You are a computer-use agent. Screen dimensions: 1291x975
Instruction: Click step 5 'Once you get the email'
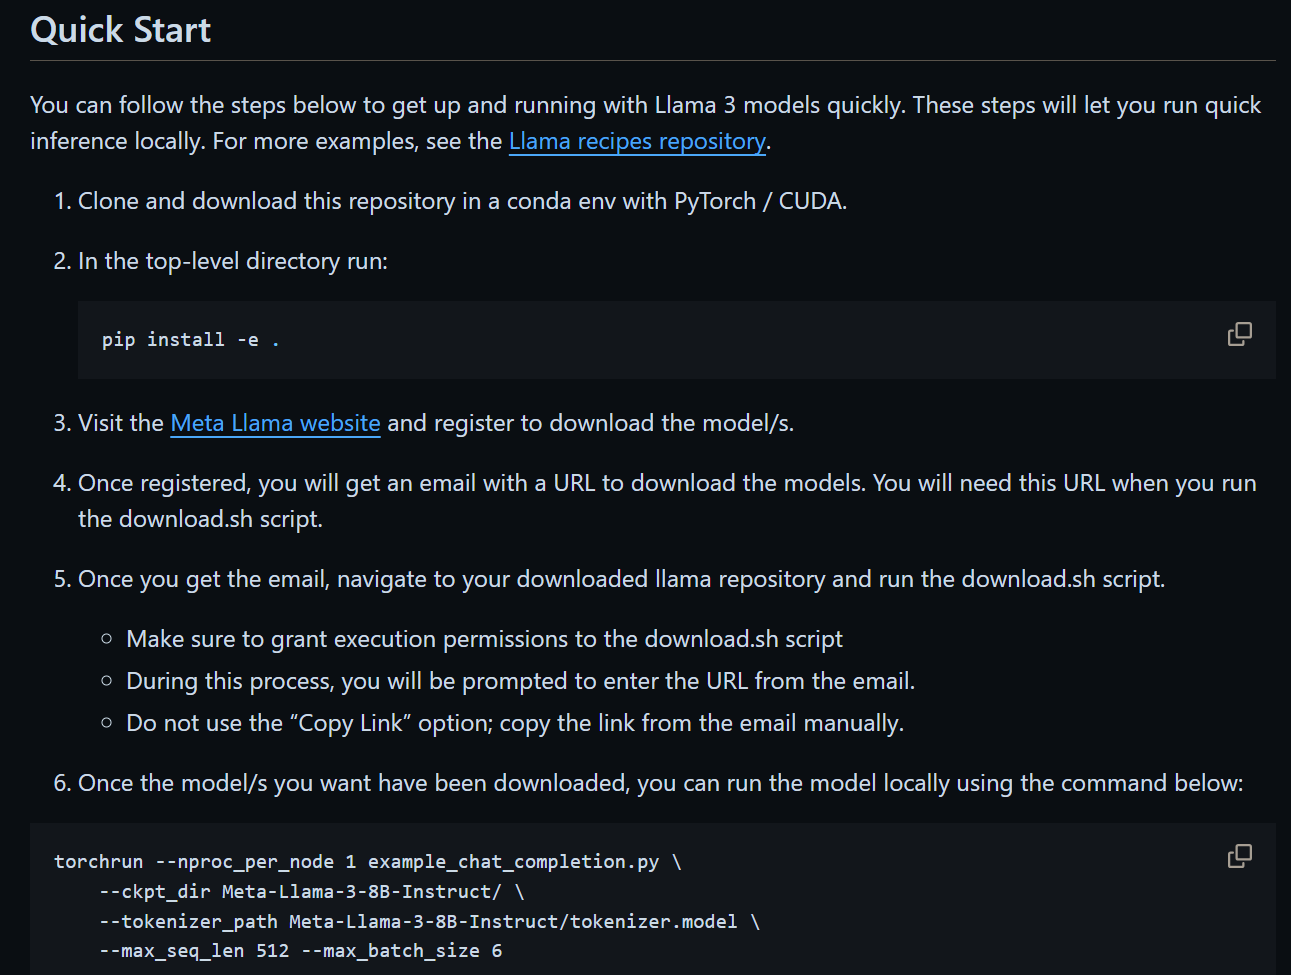coord(621,579)
